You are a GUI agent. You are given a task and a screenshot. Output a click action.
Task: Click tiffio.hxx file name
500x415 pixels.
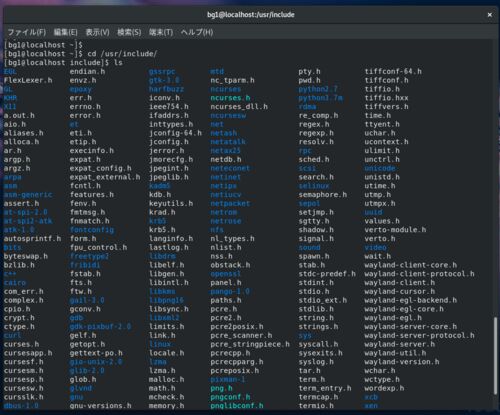(386, 98)
